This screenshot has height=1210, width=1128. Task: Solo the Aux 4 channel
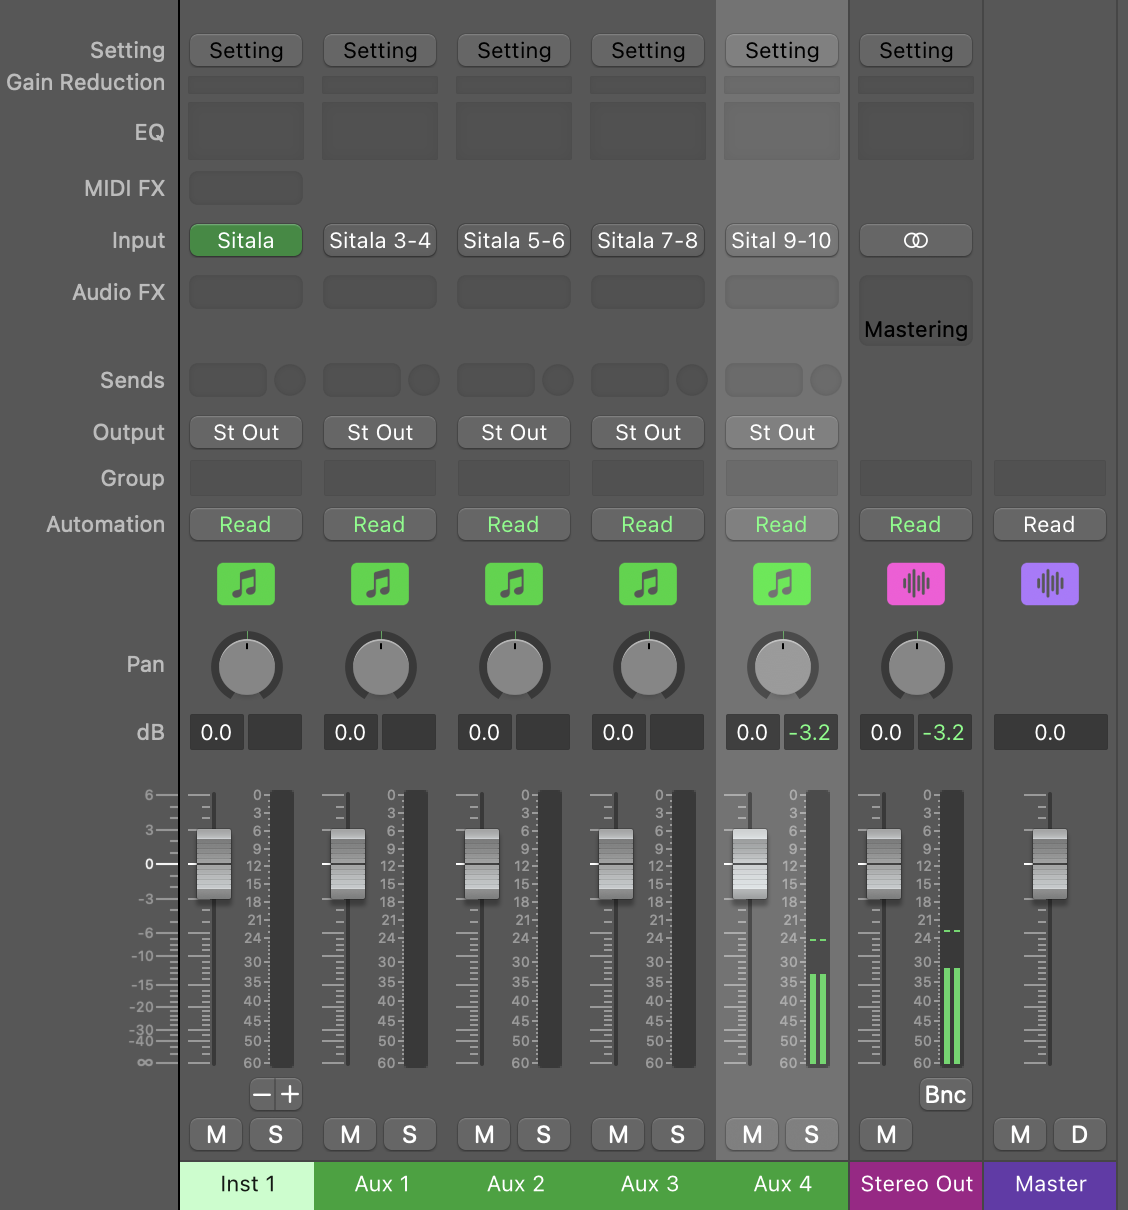tap(812, 1134)
